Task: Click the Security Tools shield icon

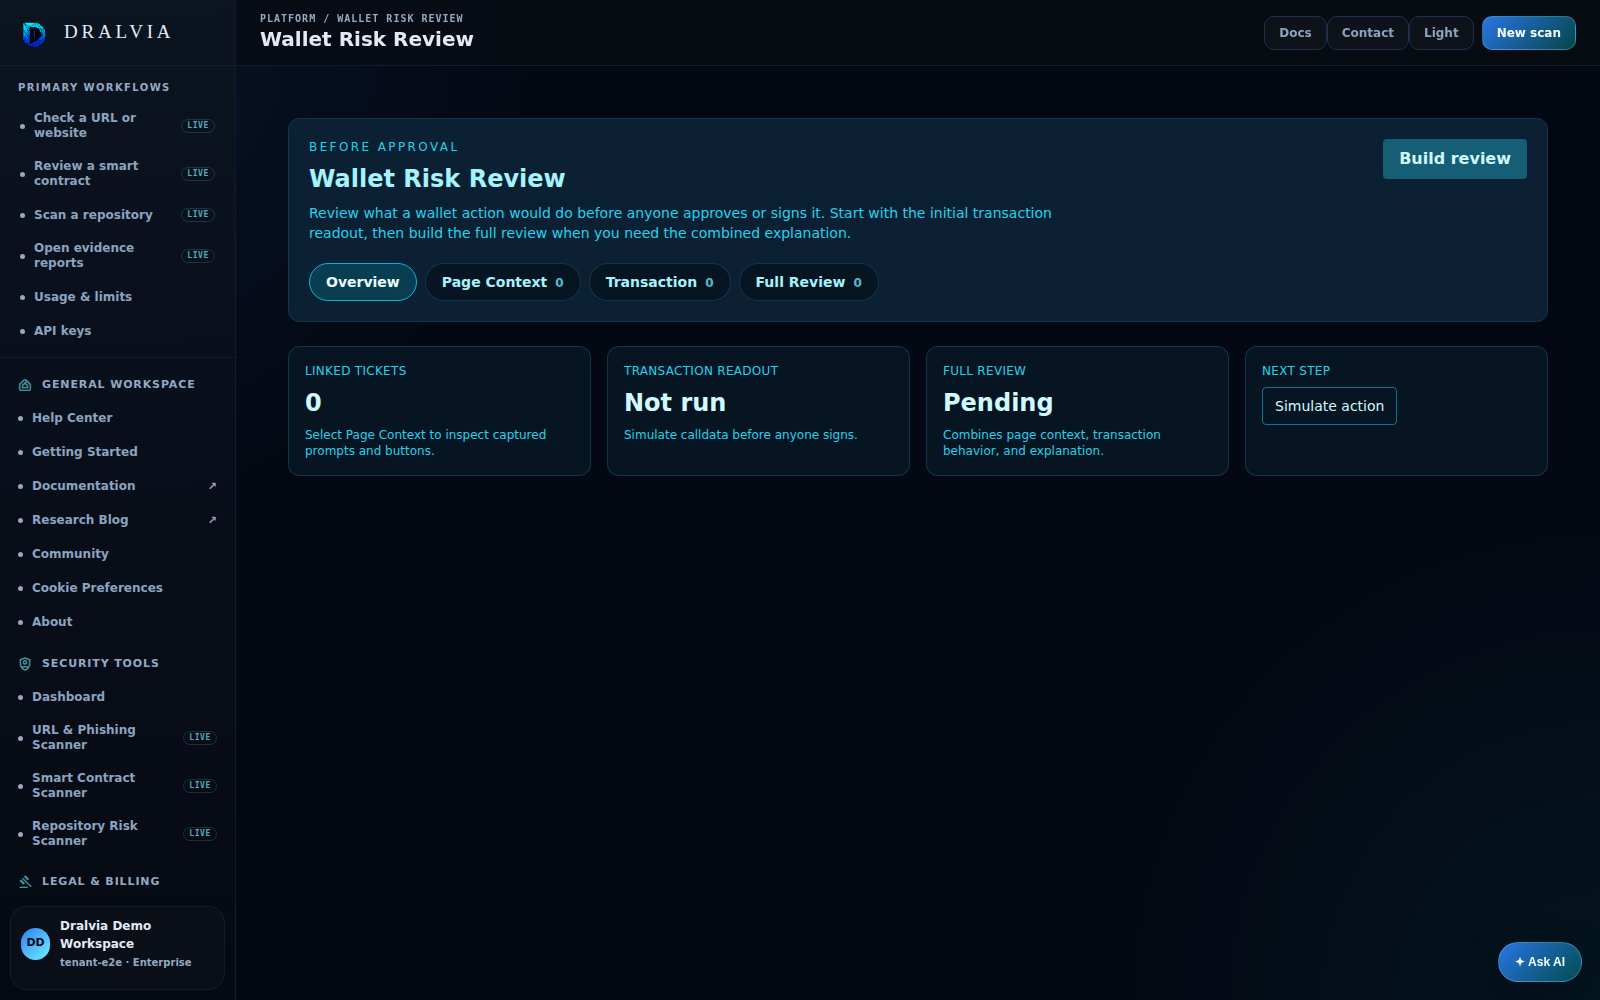Action: (25, 664)
